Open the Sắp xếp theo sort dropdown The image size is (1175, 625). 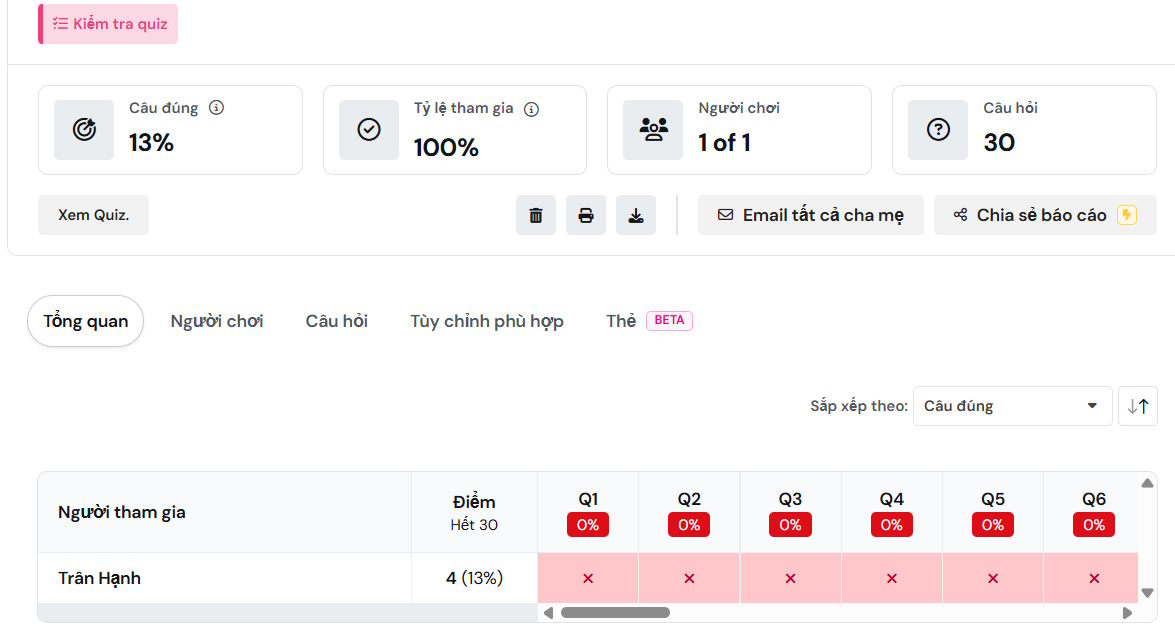(x=1011, y=406)
